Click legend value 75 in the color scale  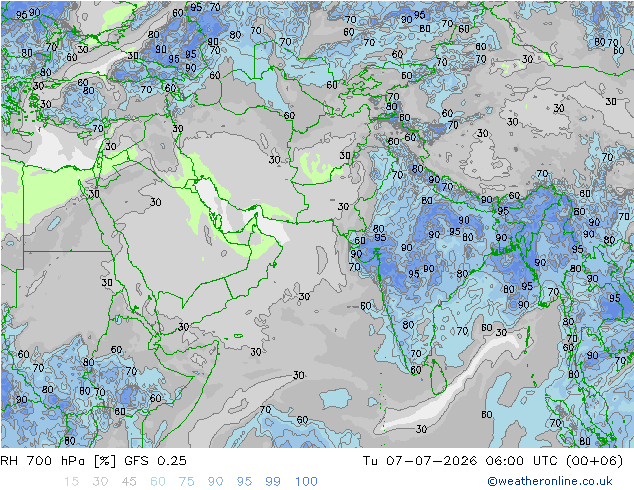[x=186, y=482]
